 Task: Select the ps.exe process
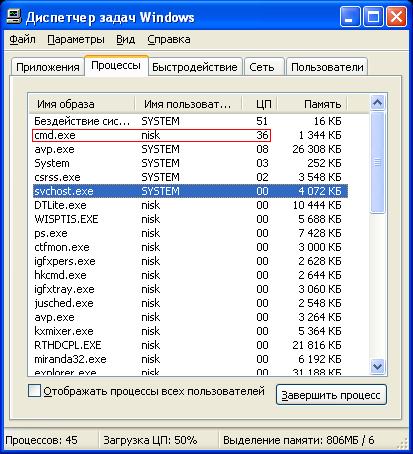[x=190, y=233]
